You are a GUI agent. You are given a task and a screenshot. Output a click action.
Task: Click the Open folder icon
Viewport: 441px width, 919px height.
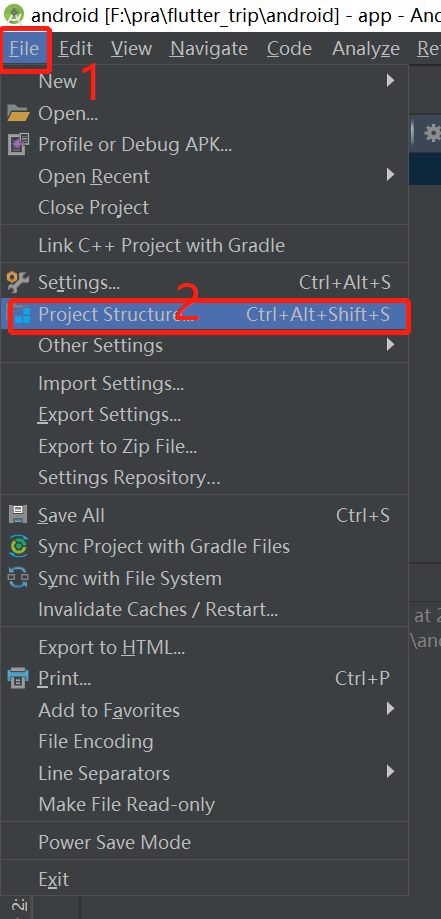pos(18,113)
